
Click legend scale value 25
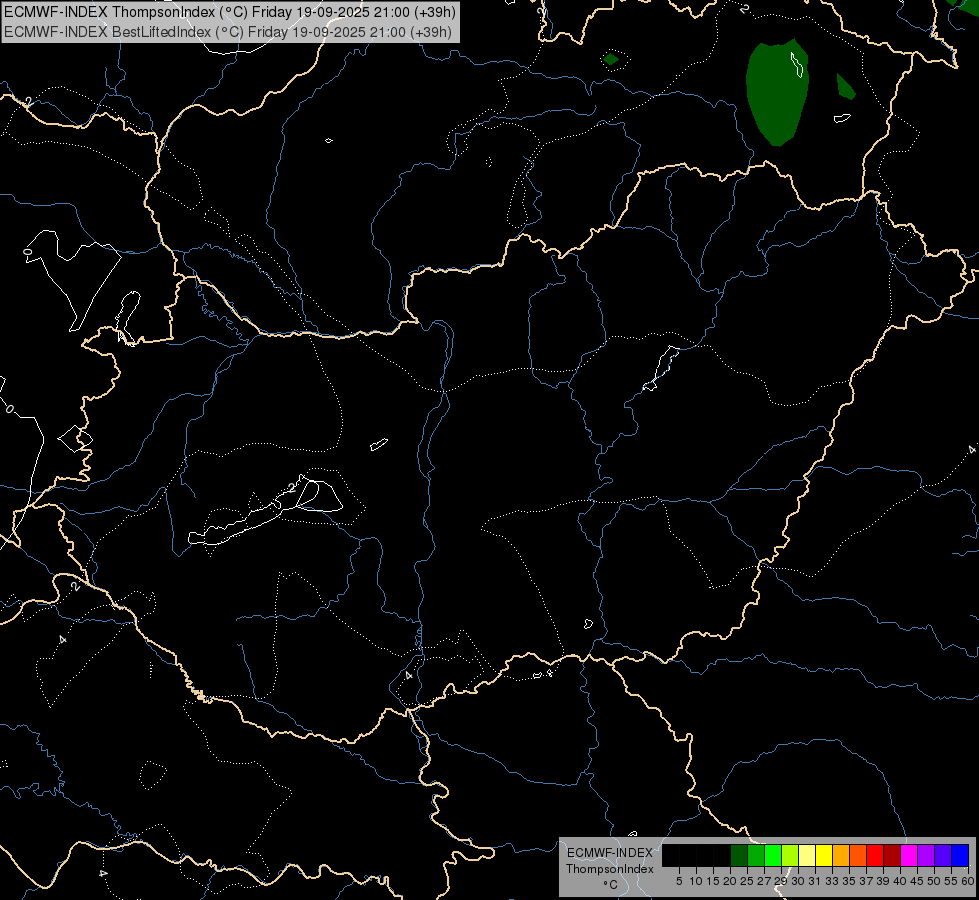tap(747, 881)
